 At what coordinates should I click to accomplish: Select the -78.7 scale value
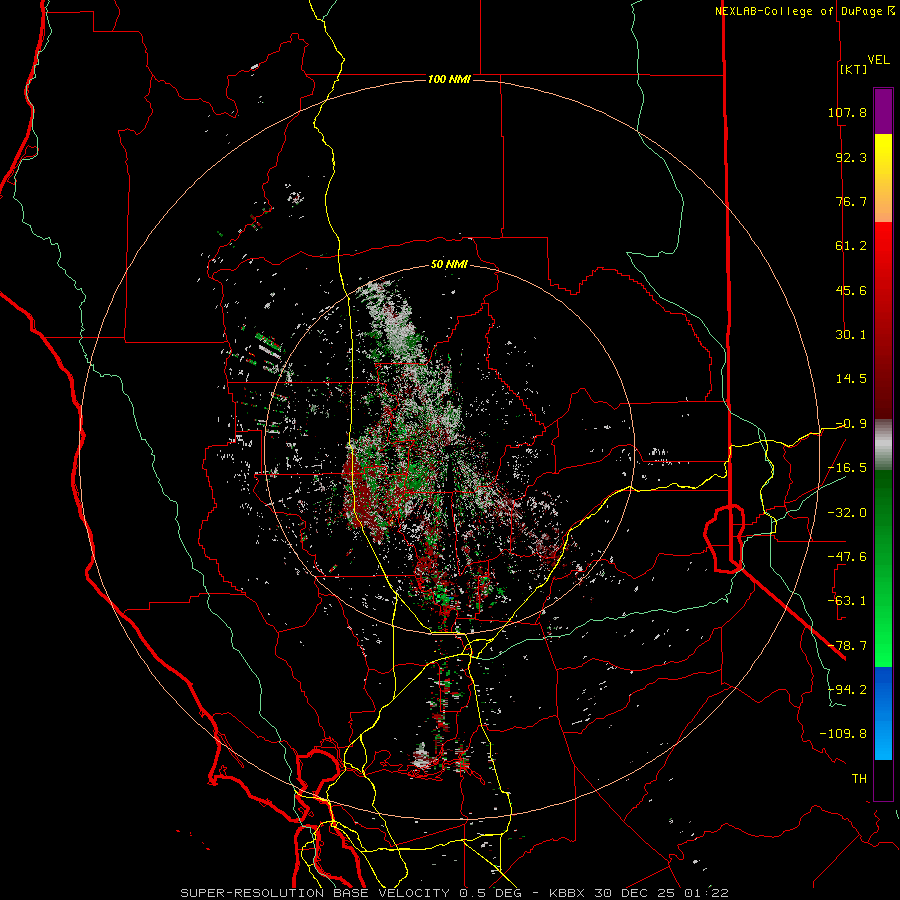click(x=847, y=646)
